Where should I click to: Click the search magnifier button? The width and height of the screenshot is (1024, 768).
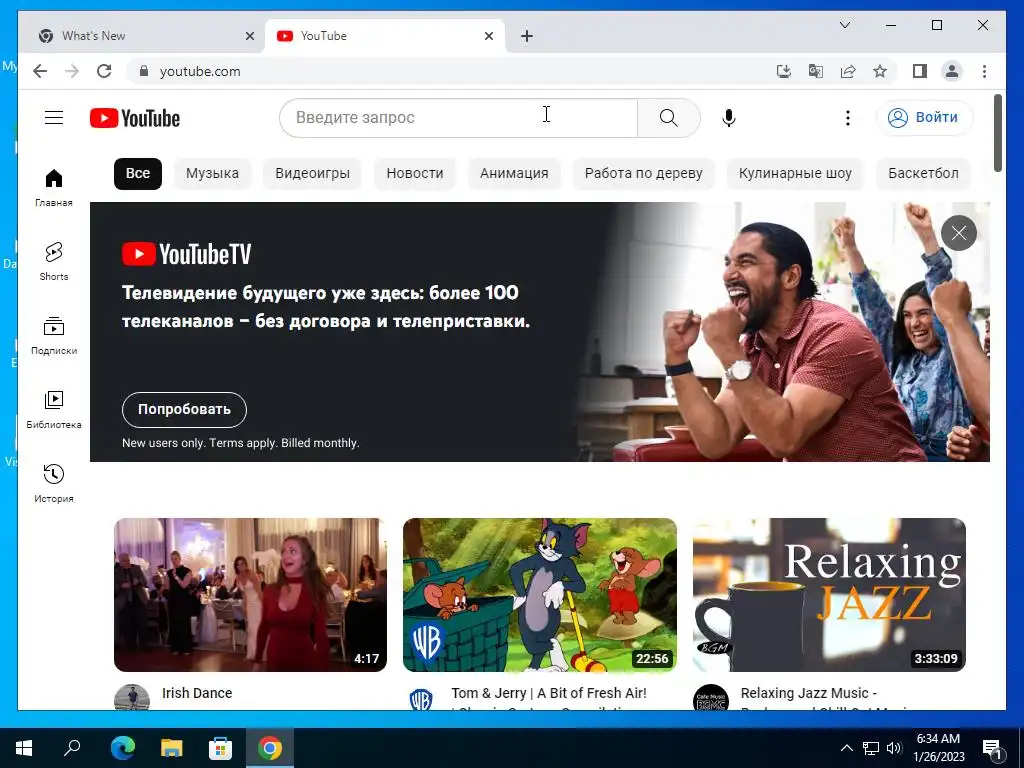click(669, 118)
